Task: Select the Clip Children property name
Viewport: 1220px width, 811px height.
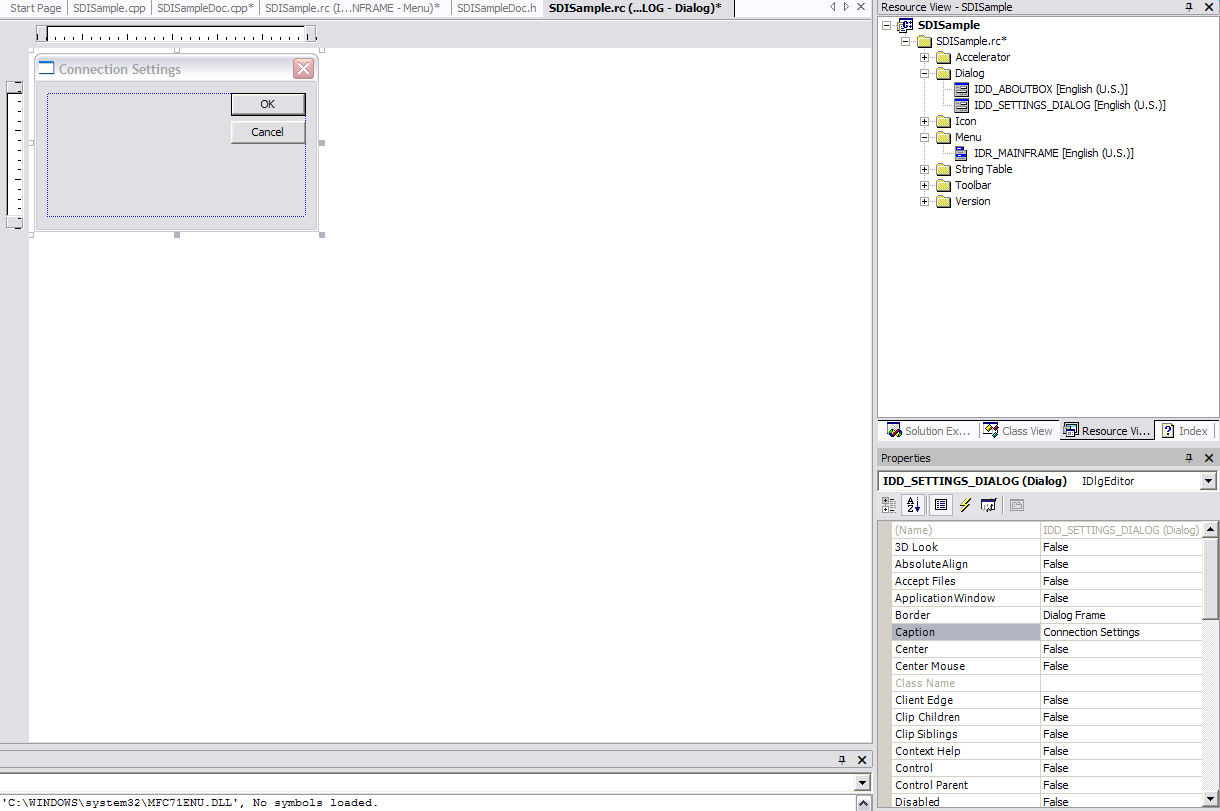Action: click(x=966, y=717)
